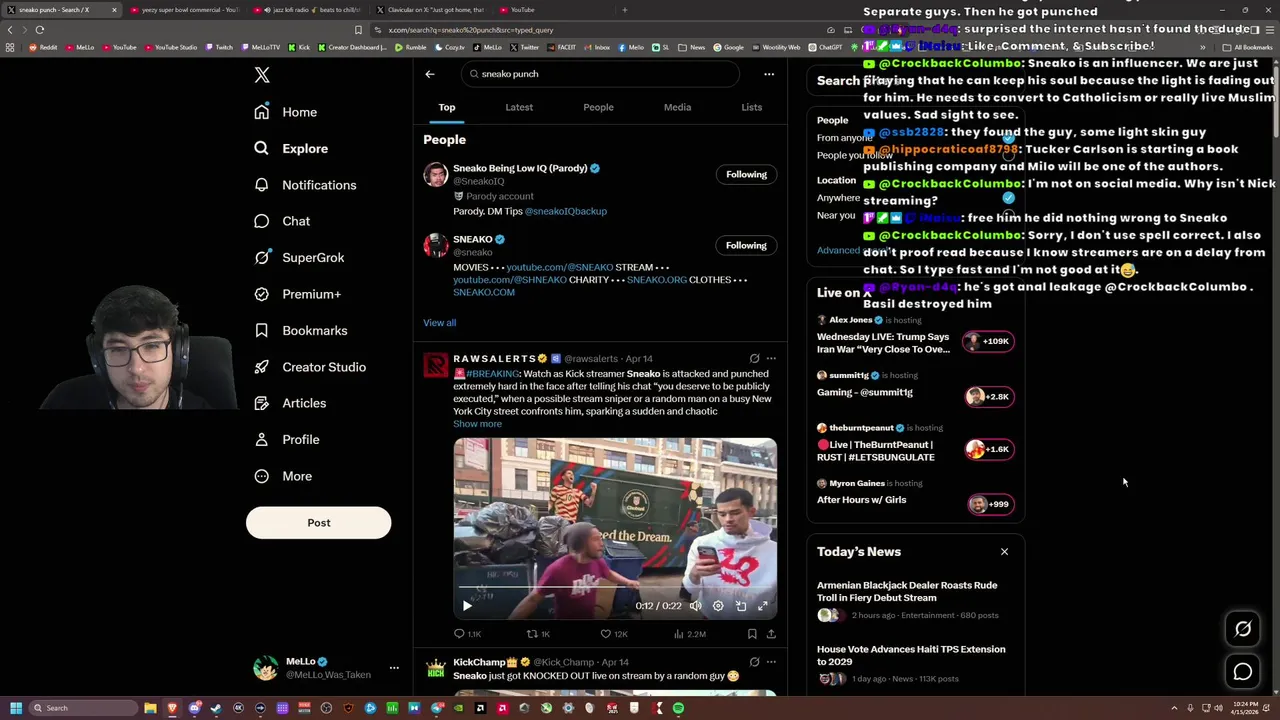Switch to the Media tab

pyautogui.click(x=677, y=107)
